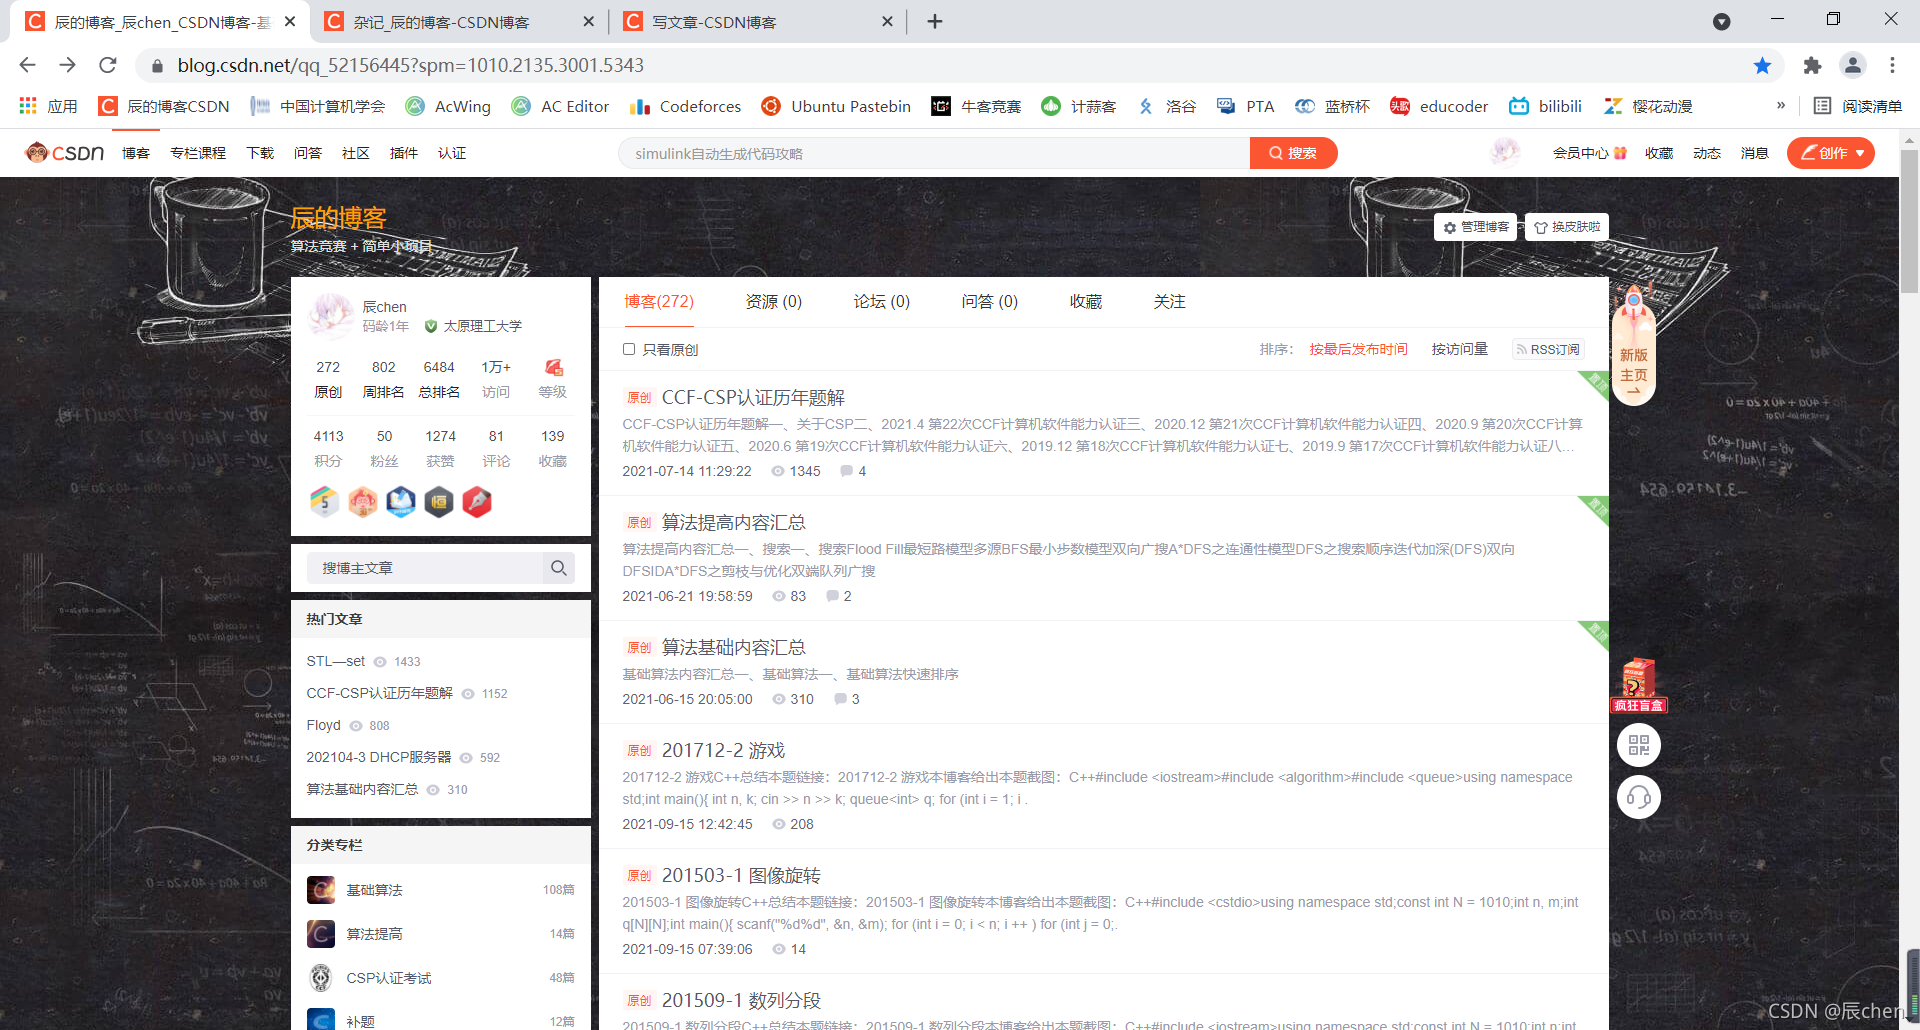1920x1030 pixels.
Task: Click the 搜博主文章 search field
Action: pyautogui.click(x=424, y=568)
